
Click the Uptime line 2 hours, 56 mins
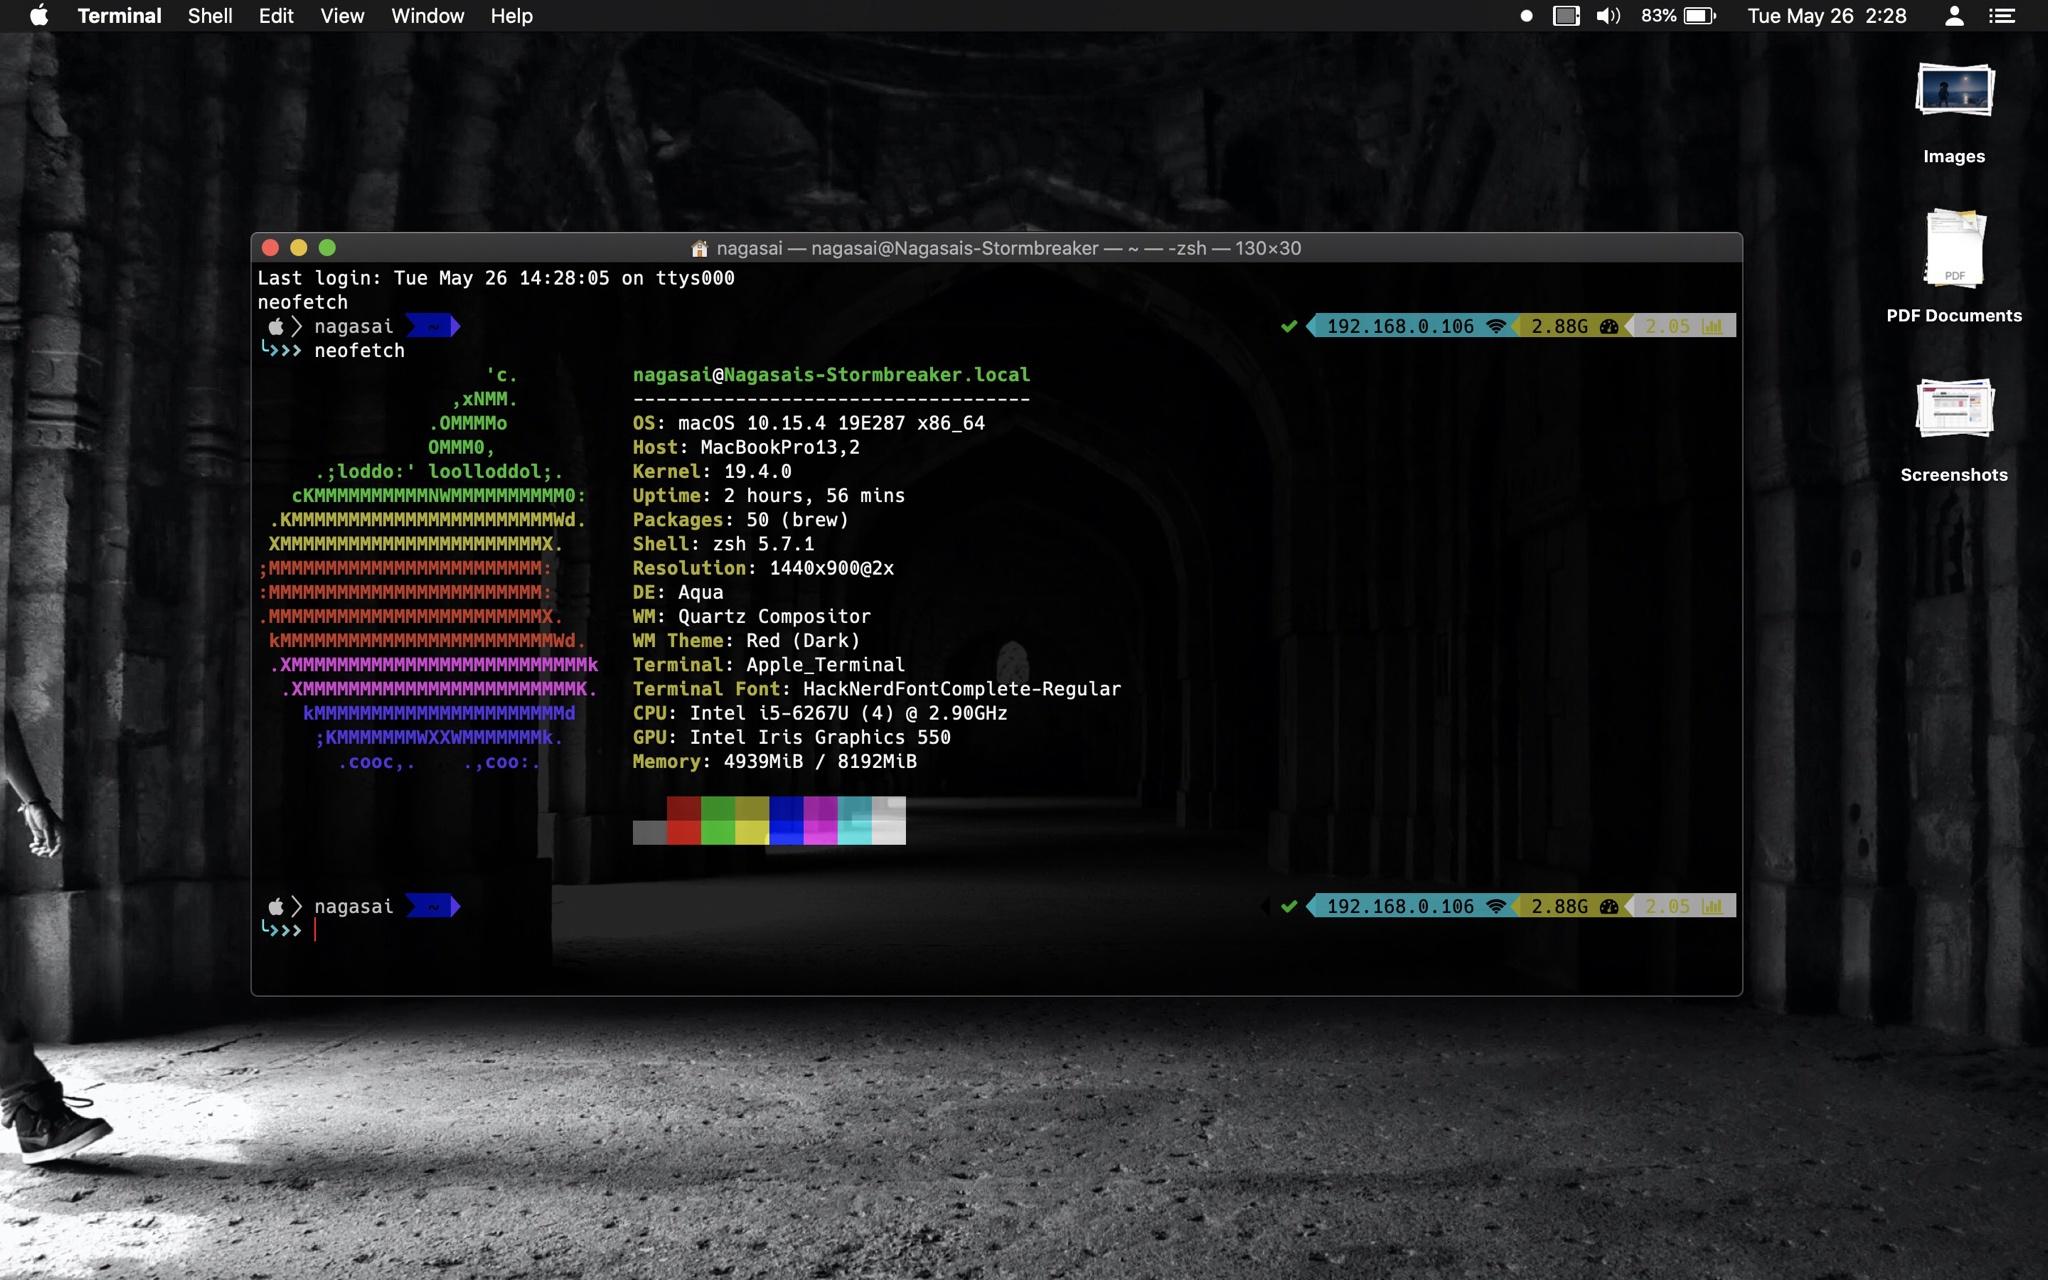768,495
